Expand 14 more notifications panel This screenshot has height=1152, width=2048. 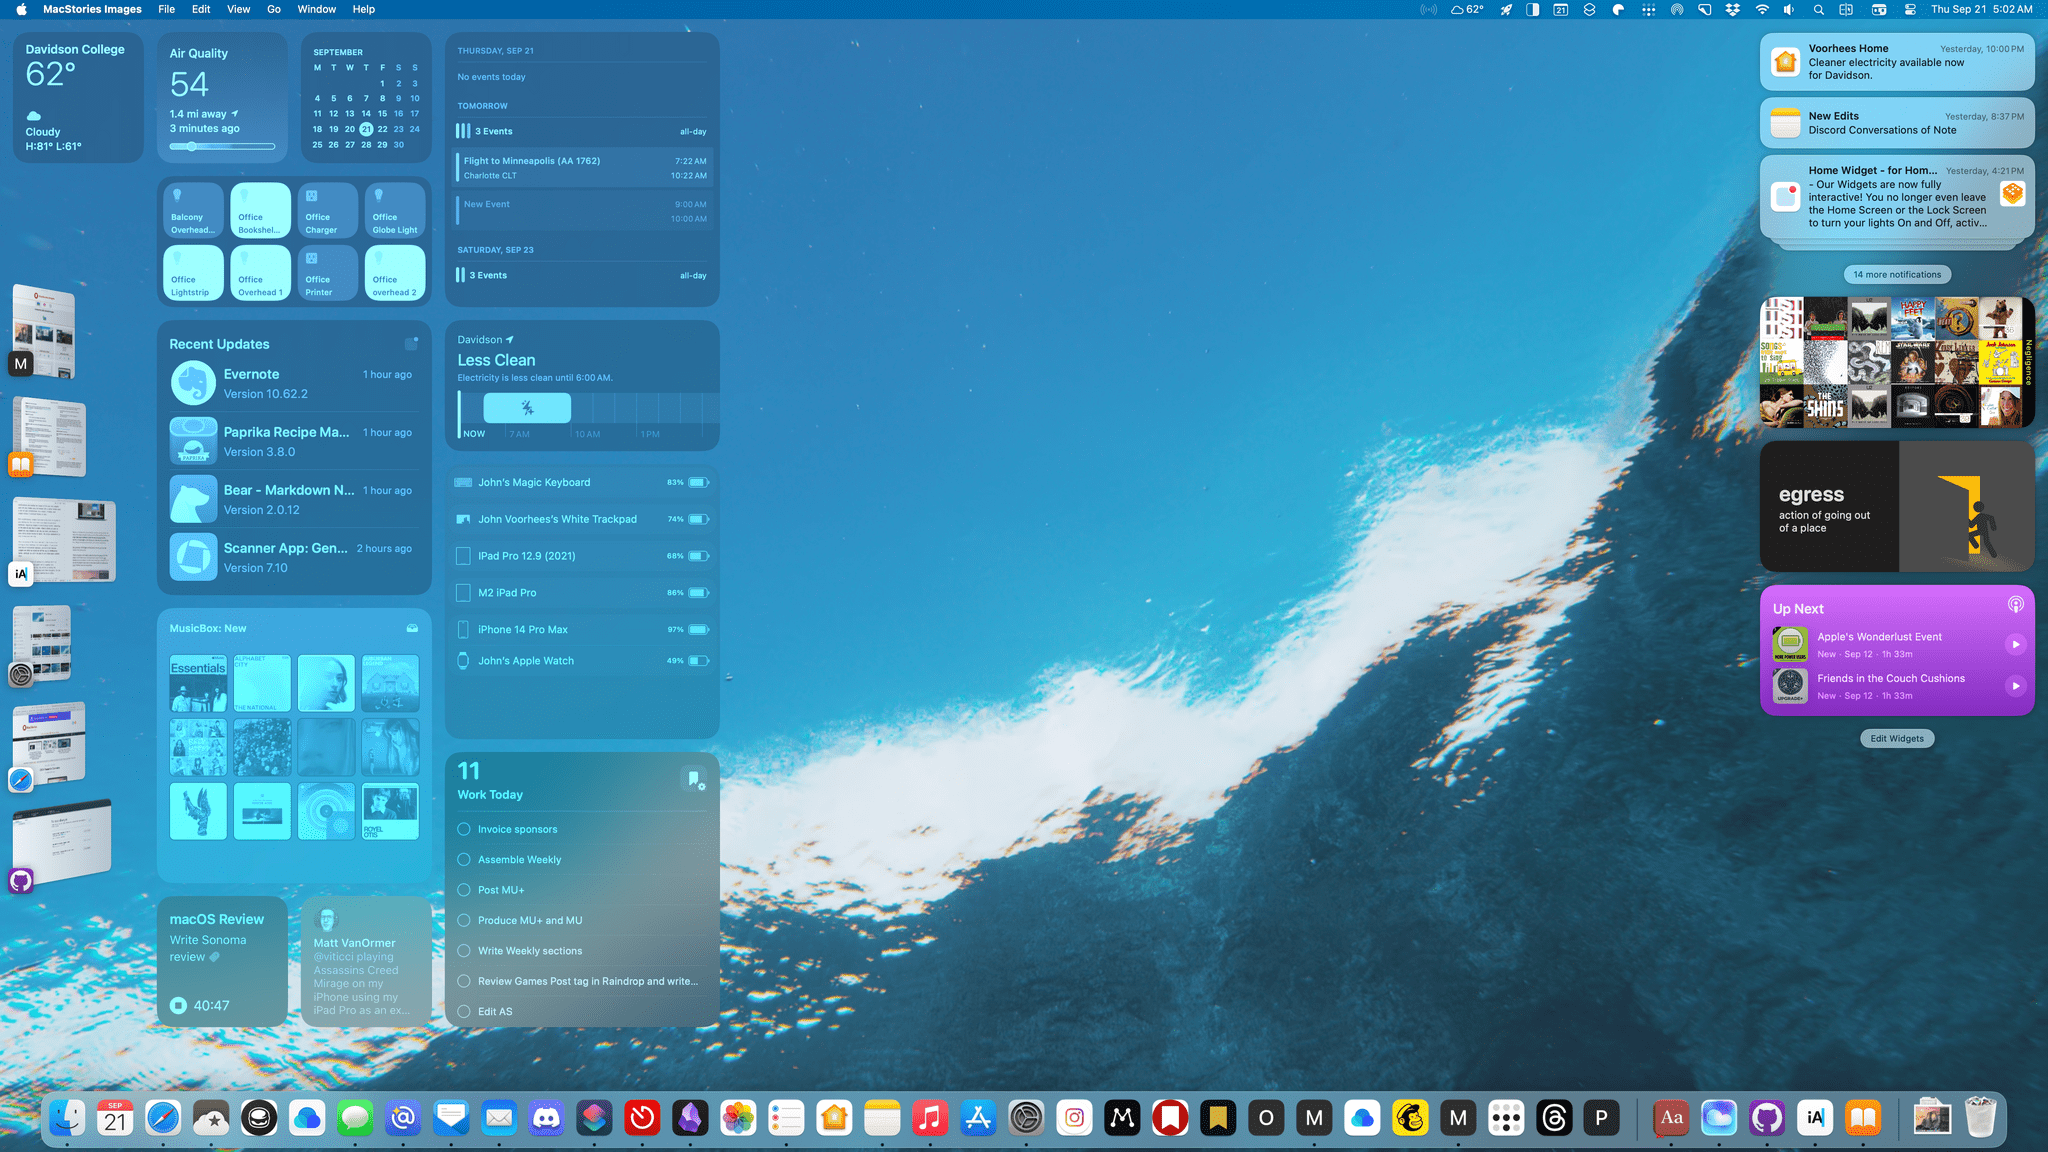pyautogui.click(x=1896, y=274)
